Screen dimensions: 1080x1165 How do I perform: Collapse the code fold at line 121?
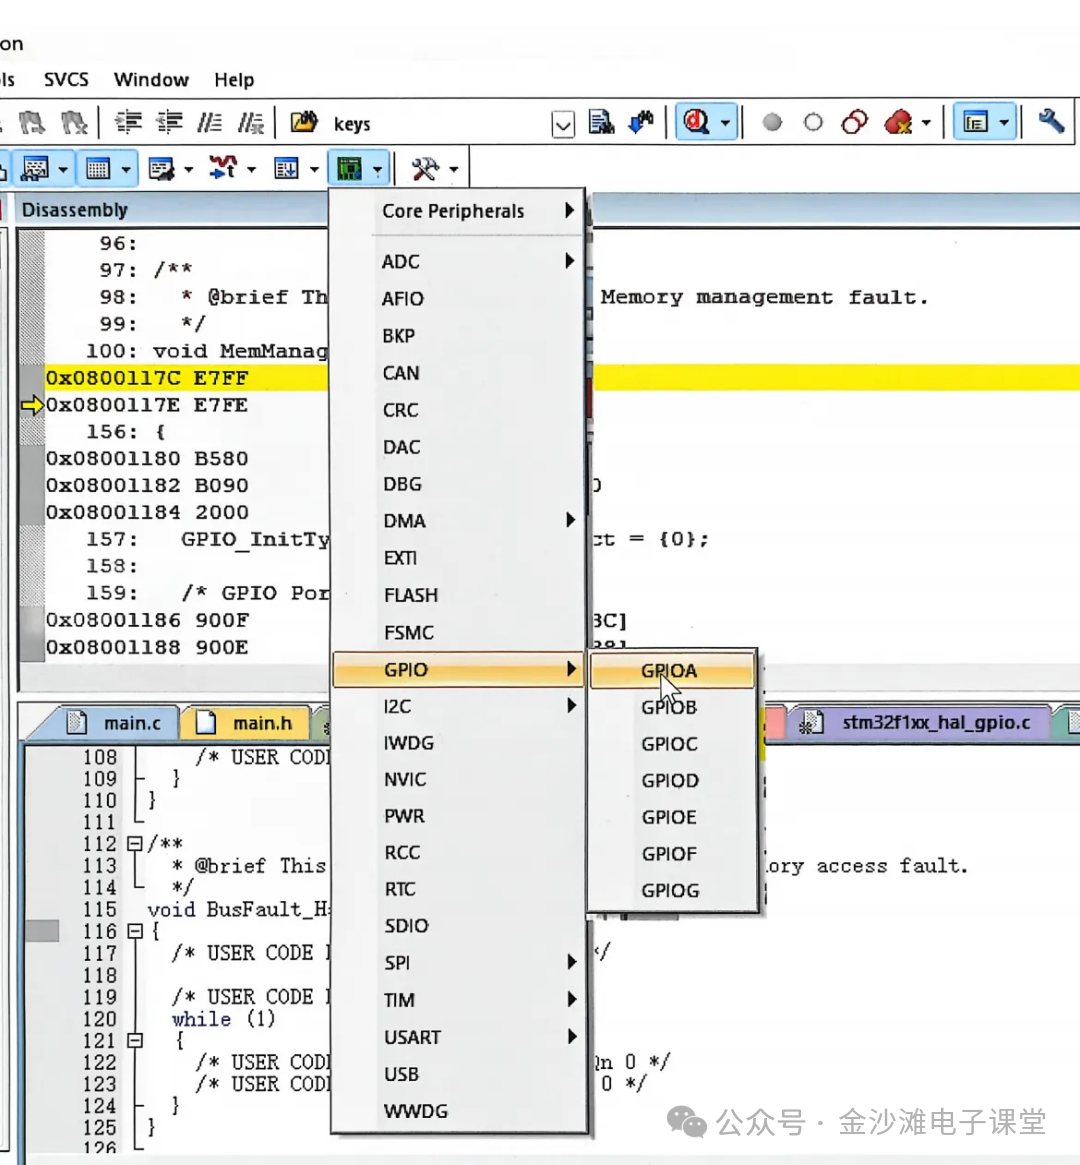[134, 1040]
